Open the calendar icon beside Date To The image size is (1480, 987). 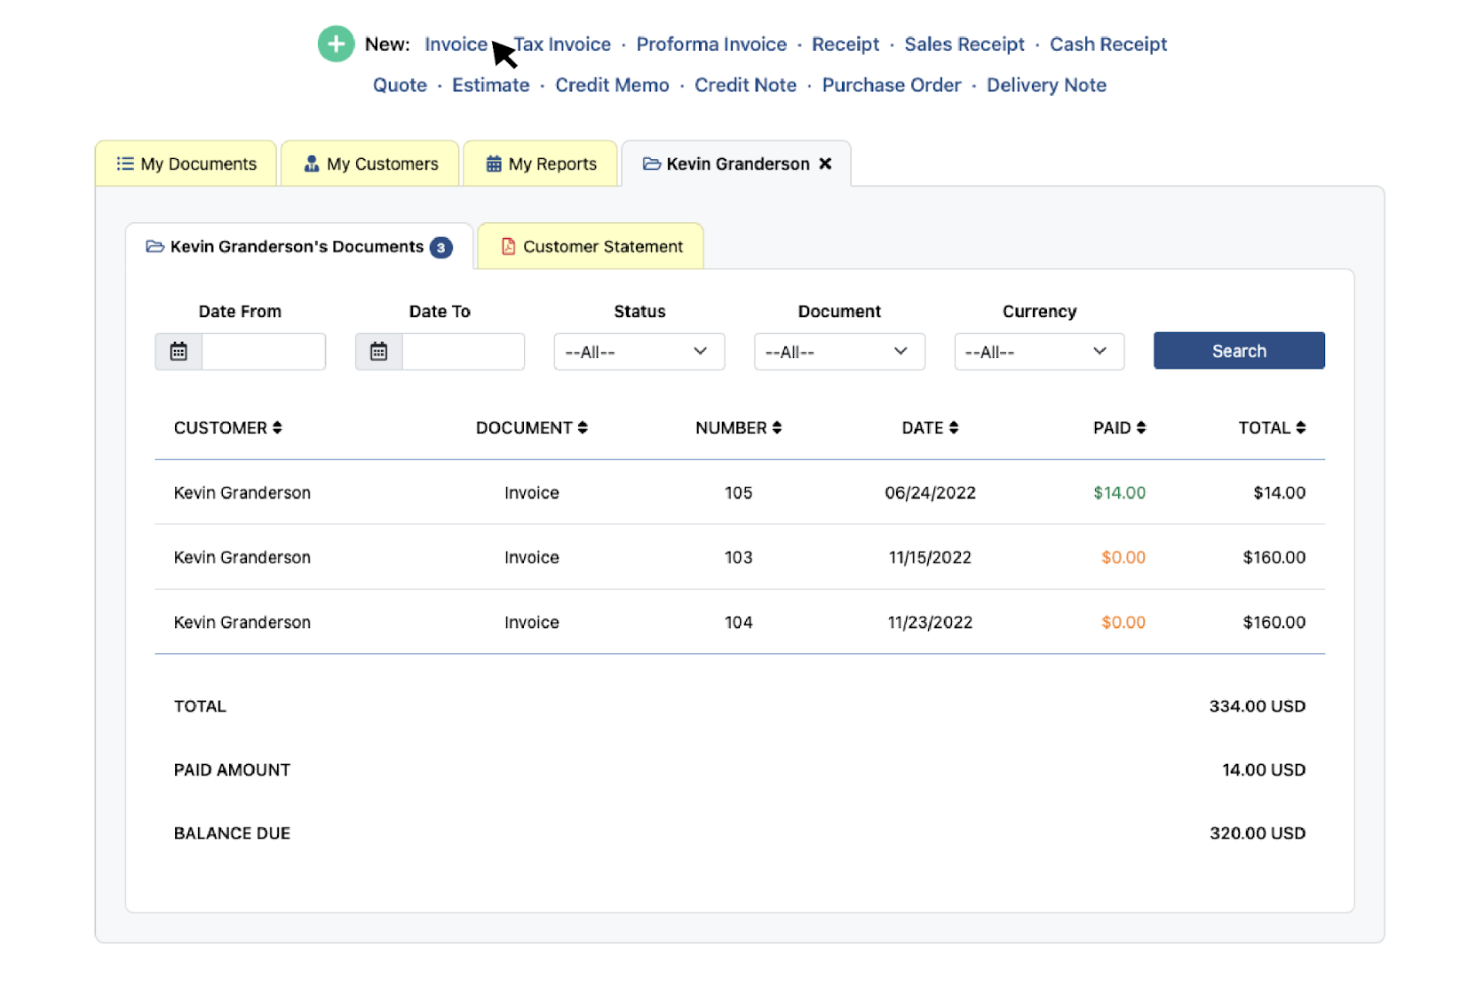tap(378, 351)
